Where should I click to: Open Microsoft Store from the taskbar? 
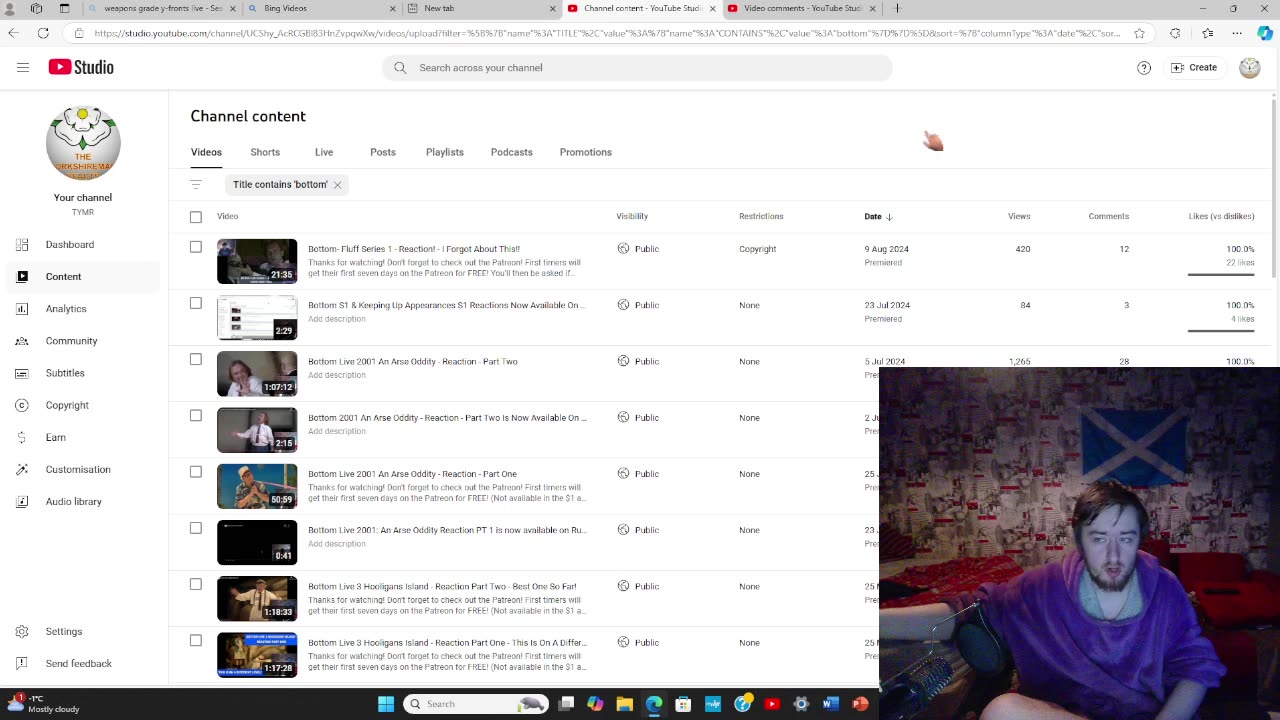(683, 704)
